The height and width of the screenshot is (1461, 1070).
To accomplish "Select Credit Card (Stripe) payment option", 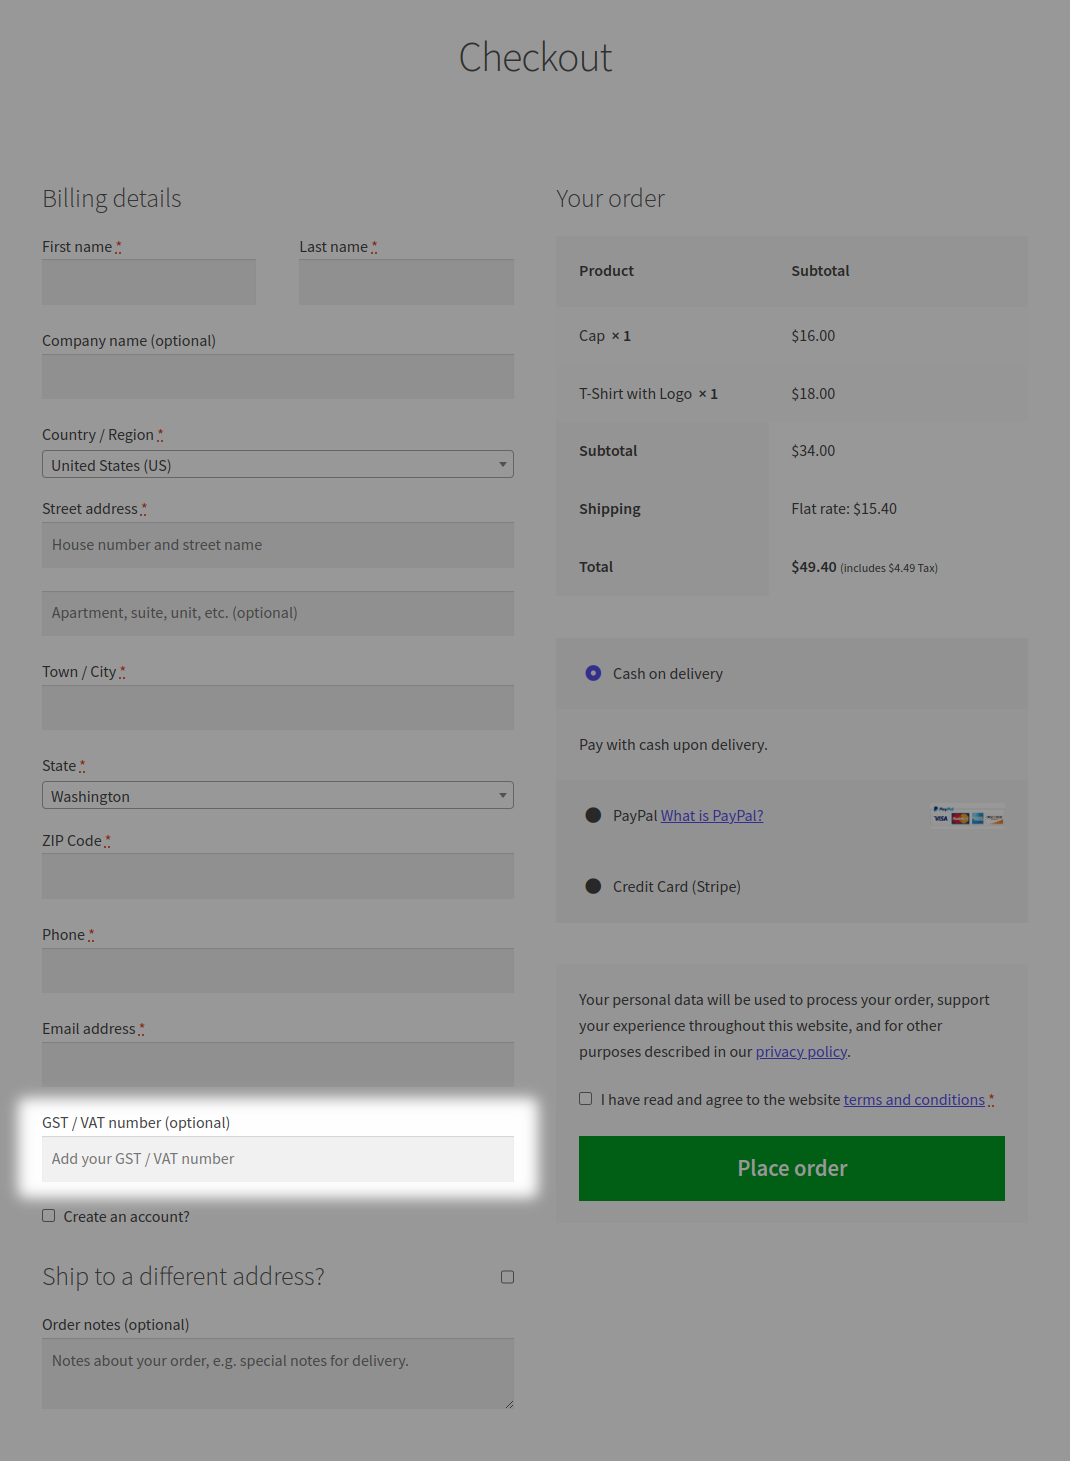I will (x=593, y=886).
